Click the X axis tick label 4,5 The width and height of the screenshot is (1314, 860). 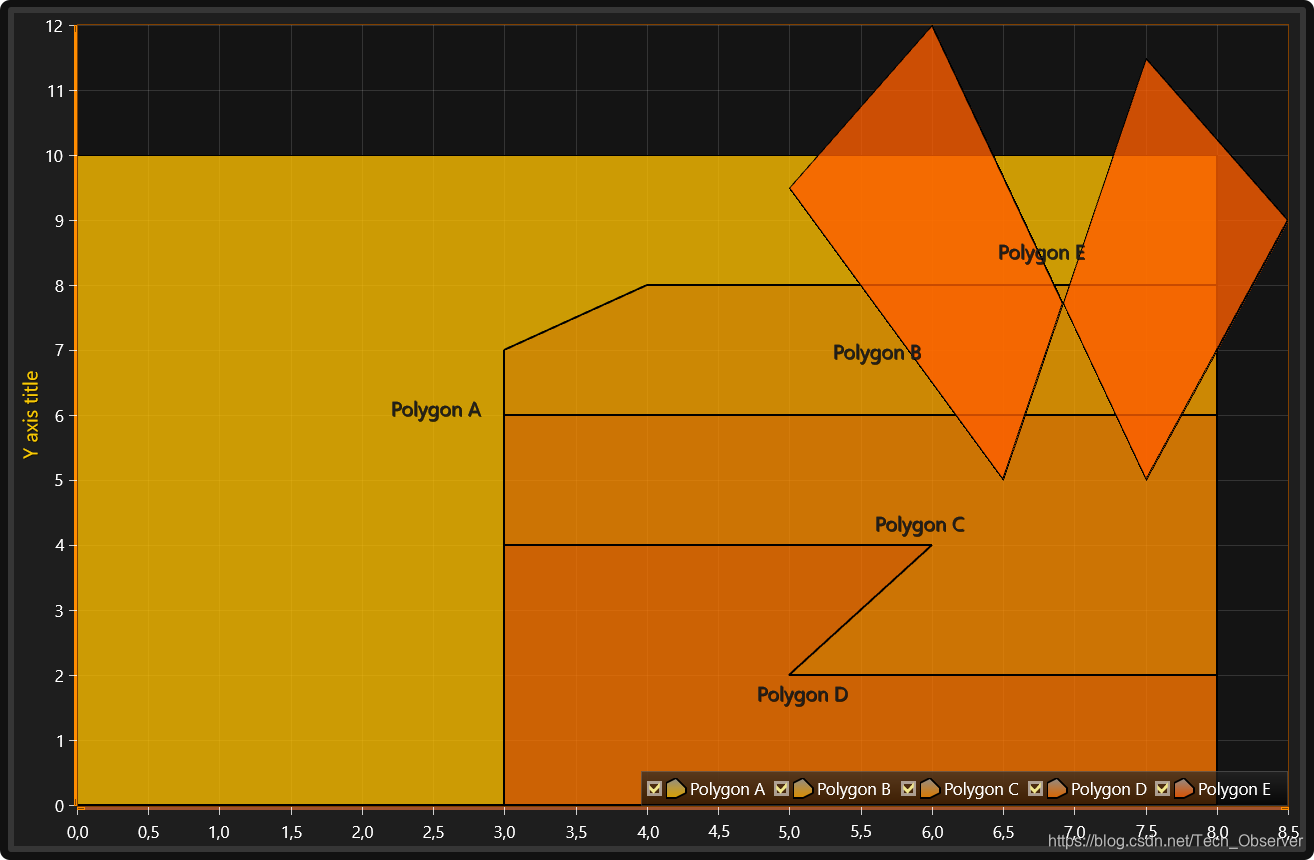click(x=718, y=832)
